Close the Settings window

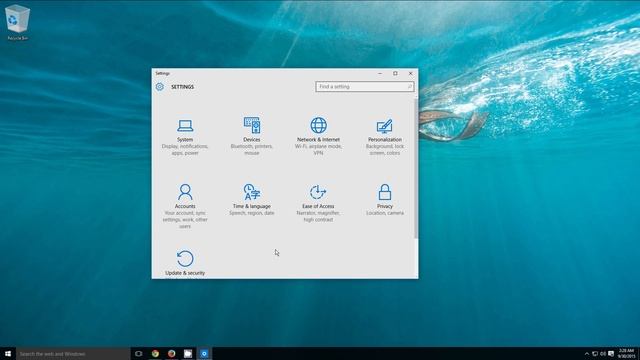click(x=411, y=73)
